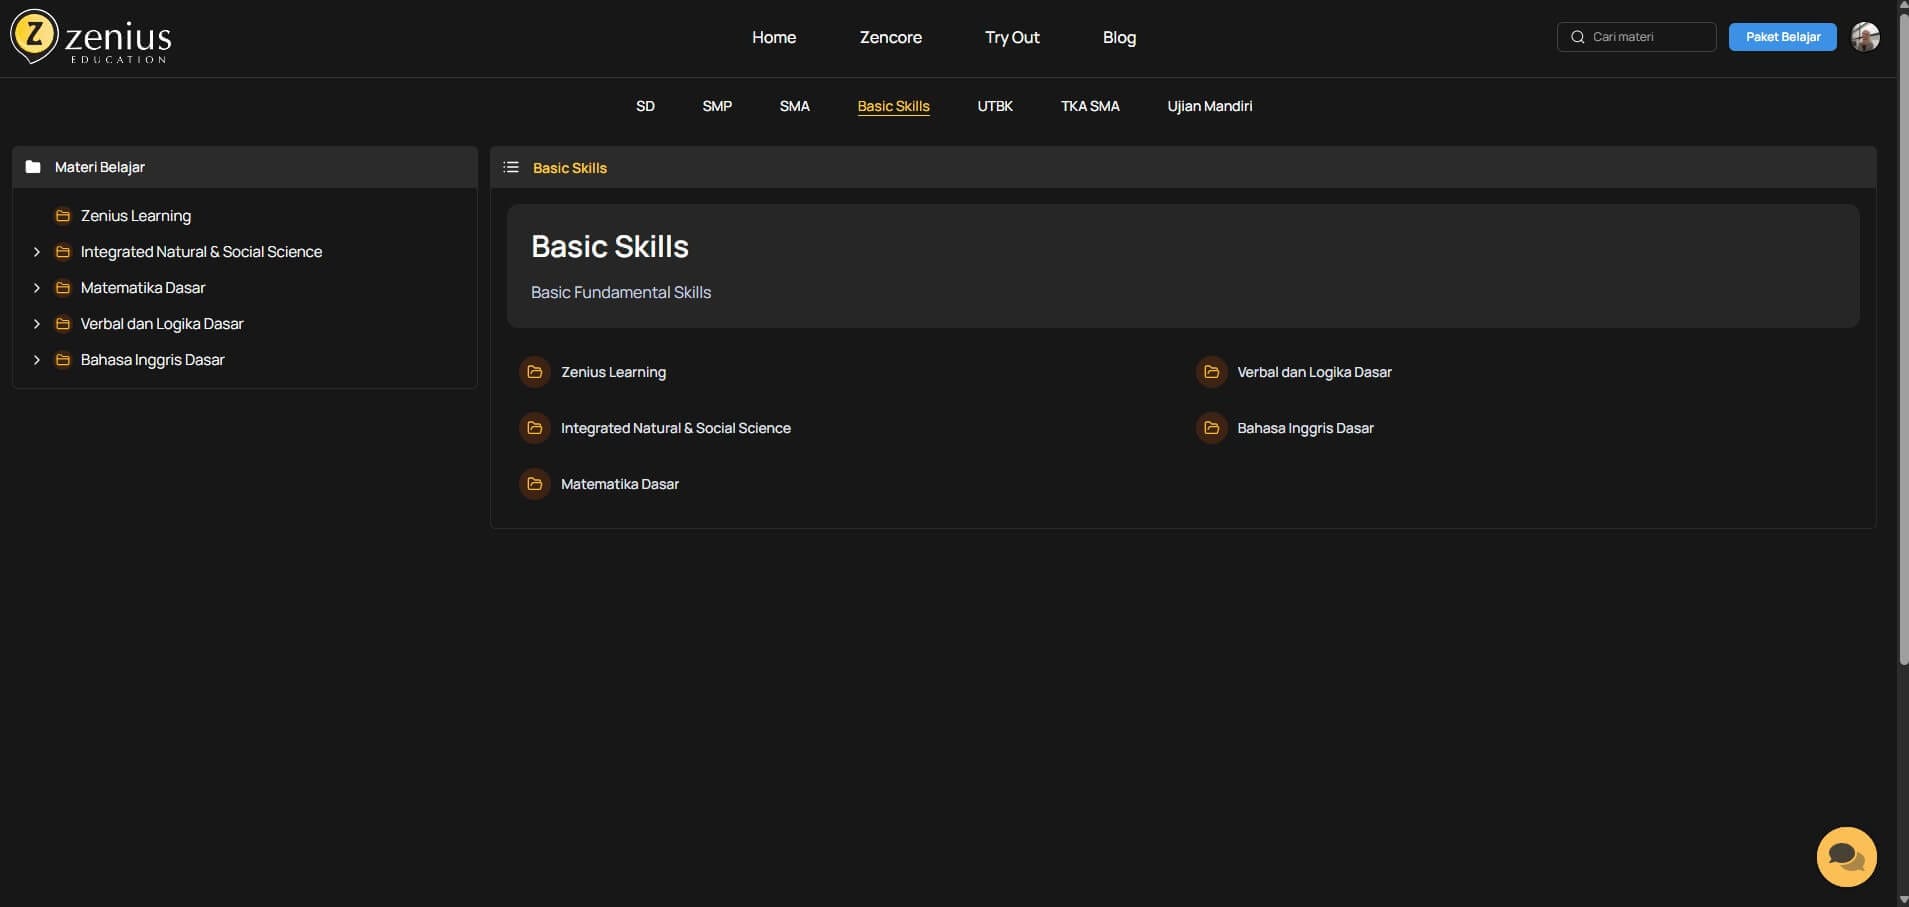Click the folder icon next to Verbal dan Logika Dasar in main panel

[x=1211, y=372]
